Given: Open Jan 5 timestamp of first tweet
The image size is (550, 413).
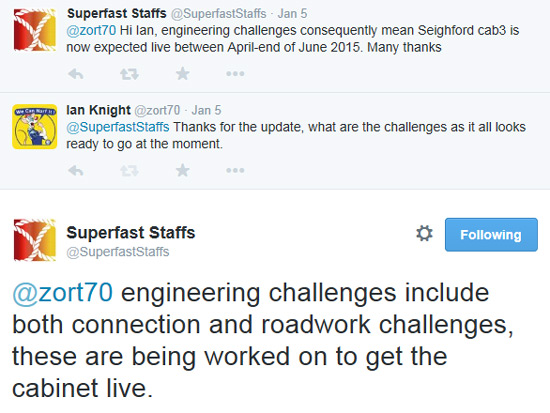Looking at the screenshot, I should click(x=292, y=14).
